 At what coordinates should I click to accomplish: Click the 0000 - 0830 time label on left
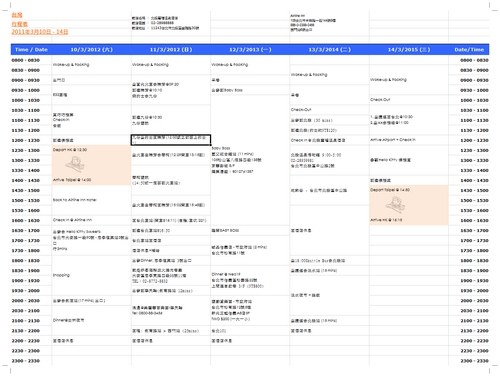pos(26,60)
